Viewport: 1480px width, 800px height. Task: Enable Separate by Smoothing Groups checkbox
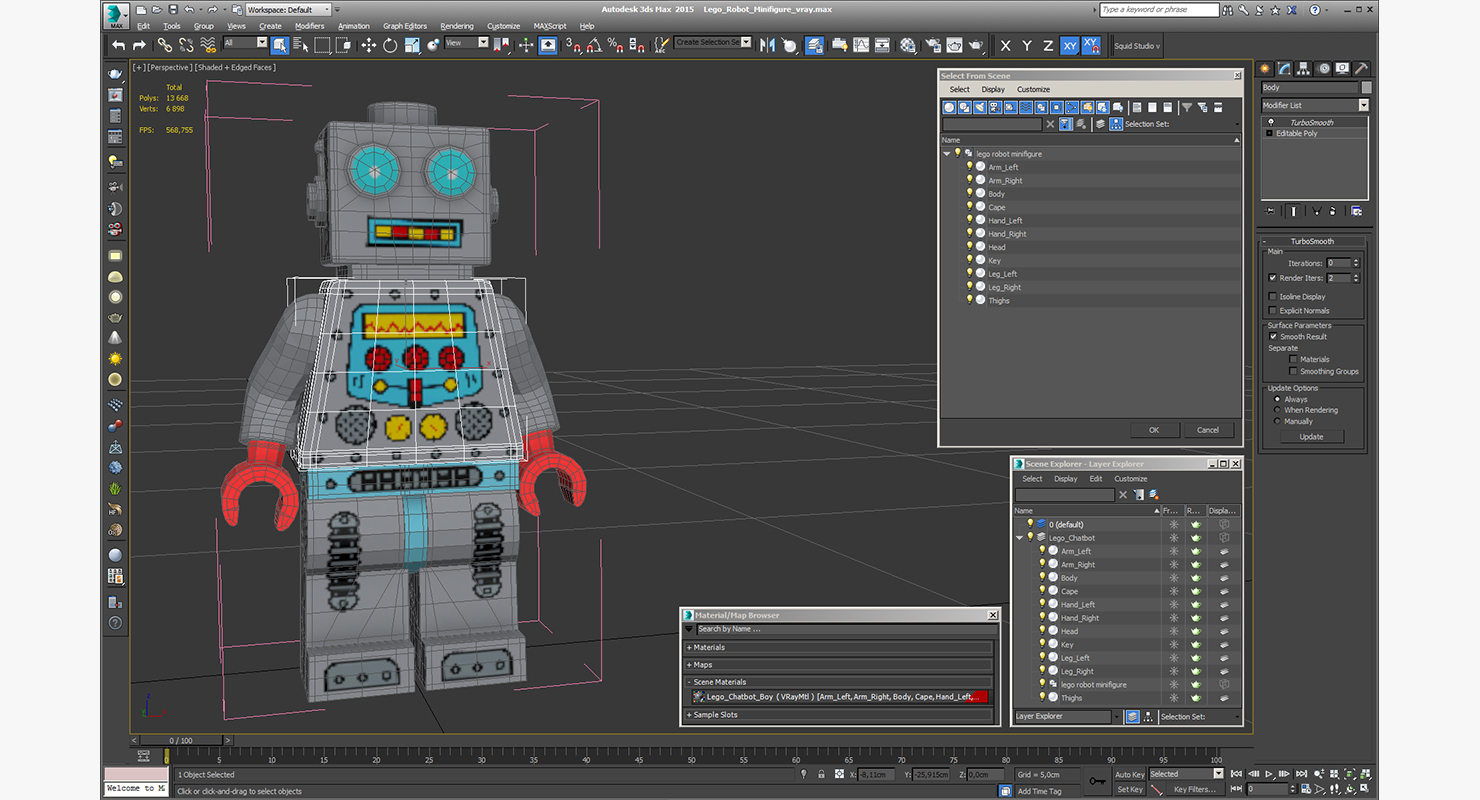point(1293,371)
